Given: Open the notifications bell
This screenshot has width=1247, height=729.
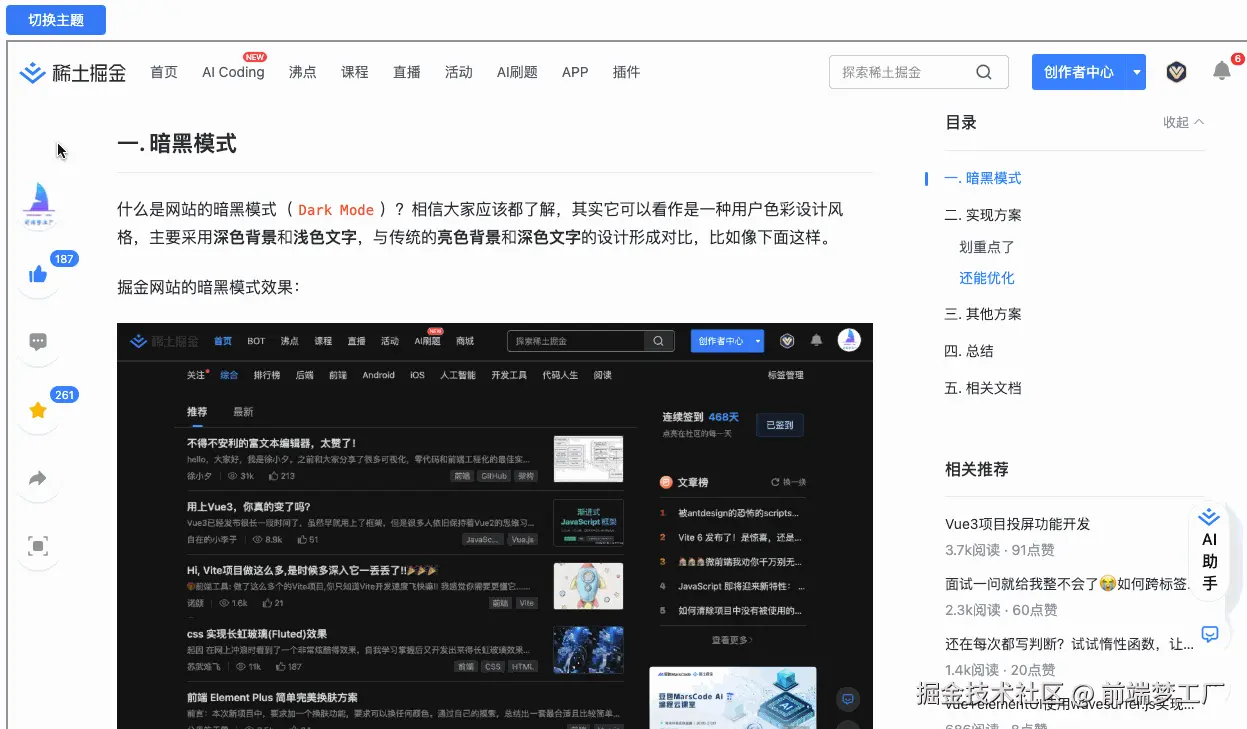Looking at the screenshot, I should coord(1222,71).
